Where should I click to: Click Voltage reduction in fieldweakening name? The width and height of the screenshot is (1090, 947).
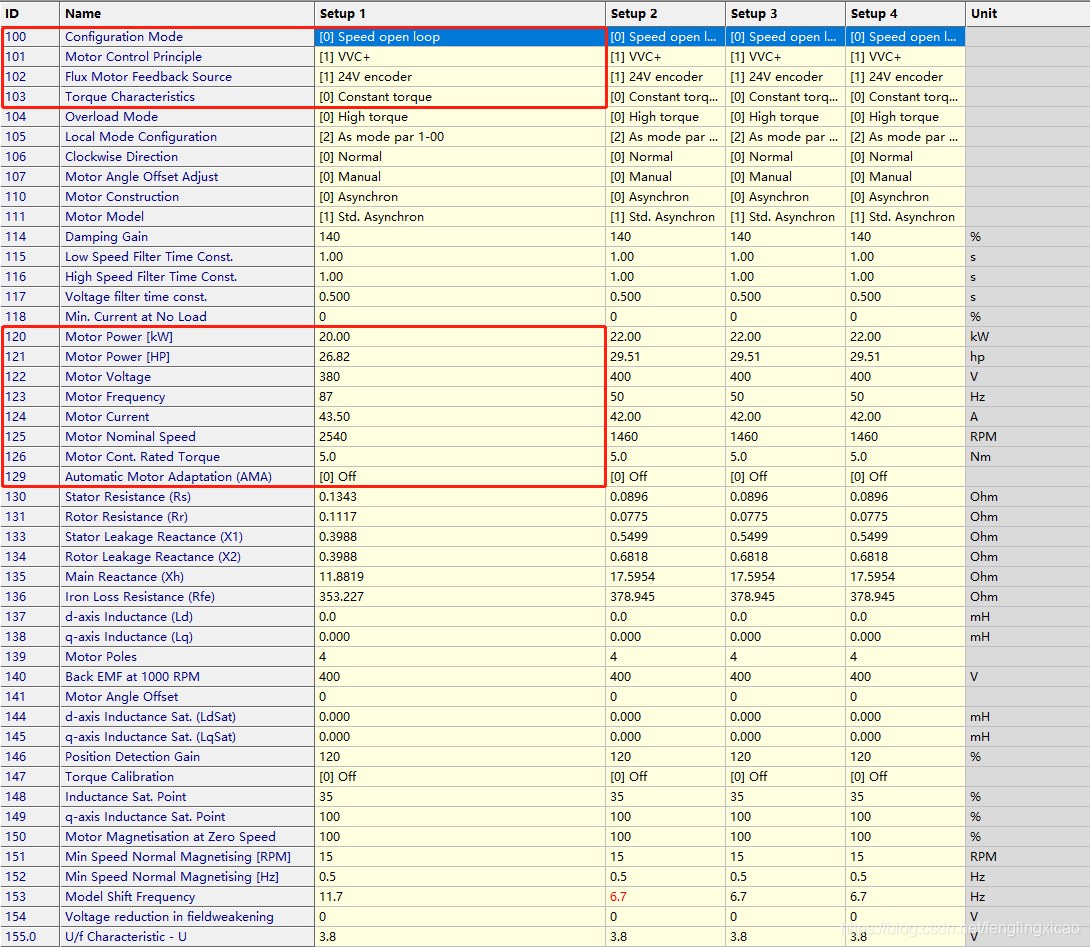[169, 917]
